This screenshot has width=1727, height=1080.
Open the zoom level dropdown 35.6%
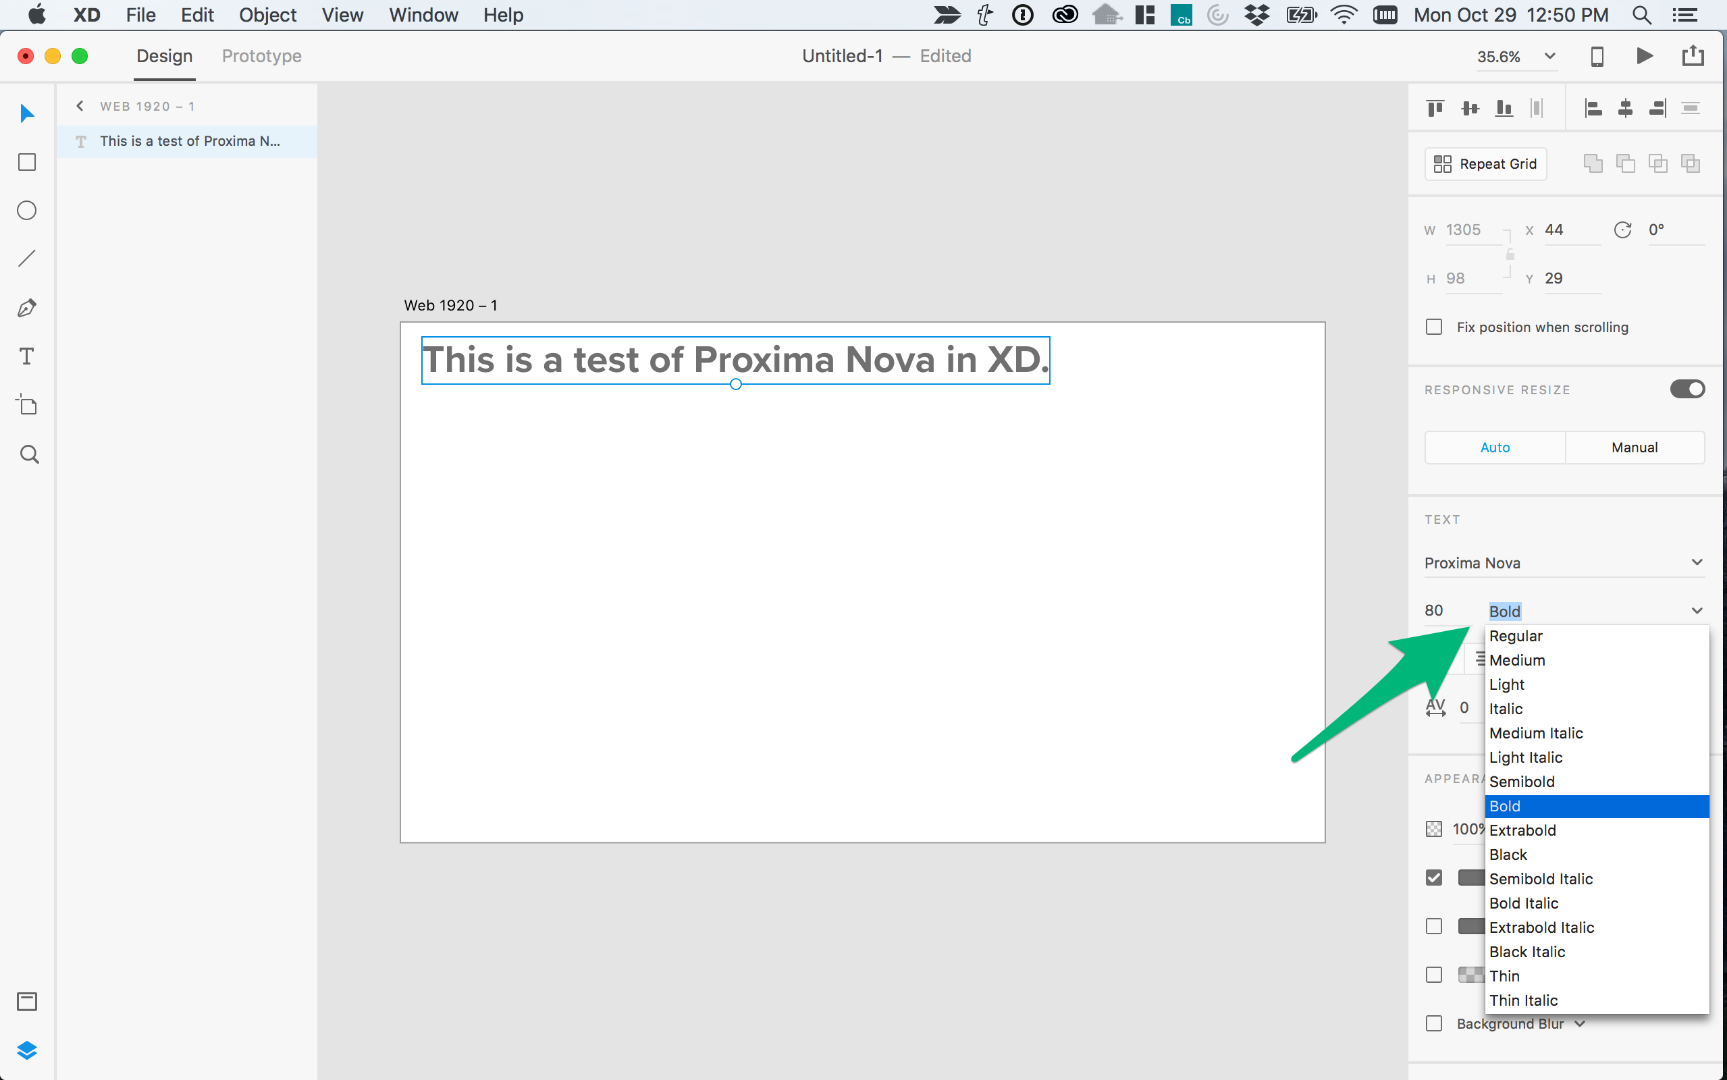pos(1516,57)
